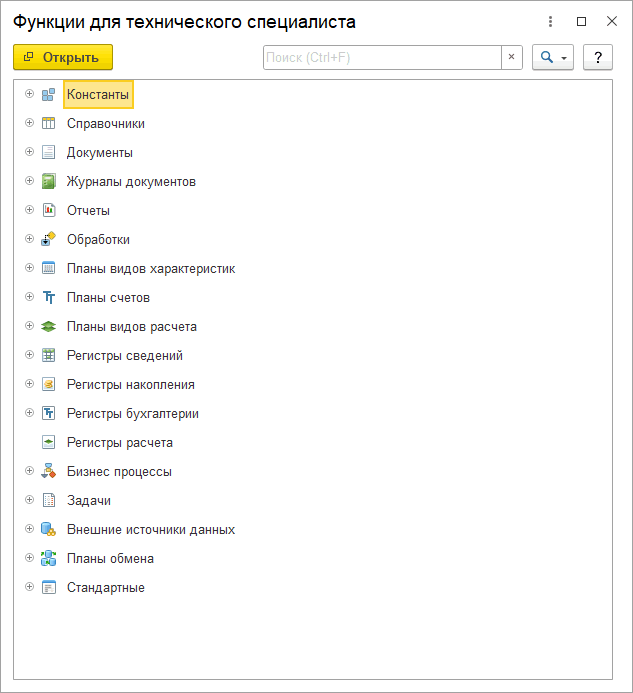Open the search magnifier dropdown button
This screenshot has width=633, height=693.
(x=553, y=57)
